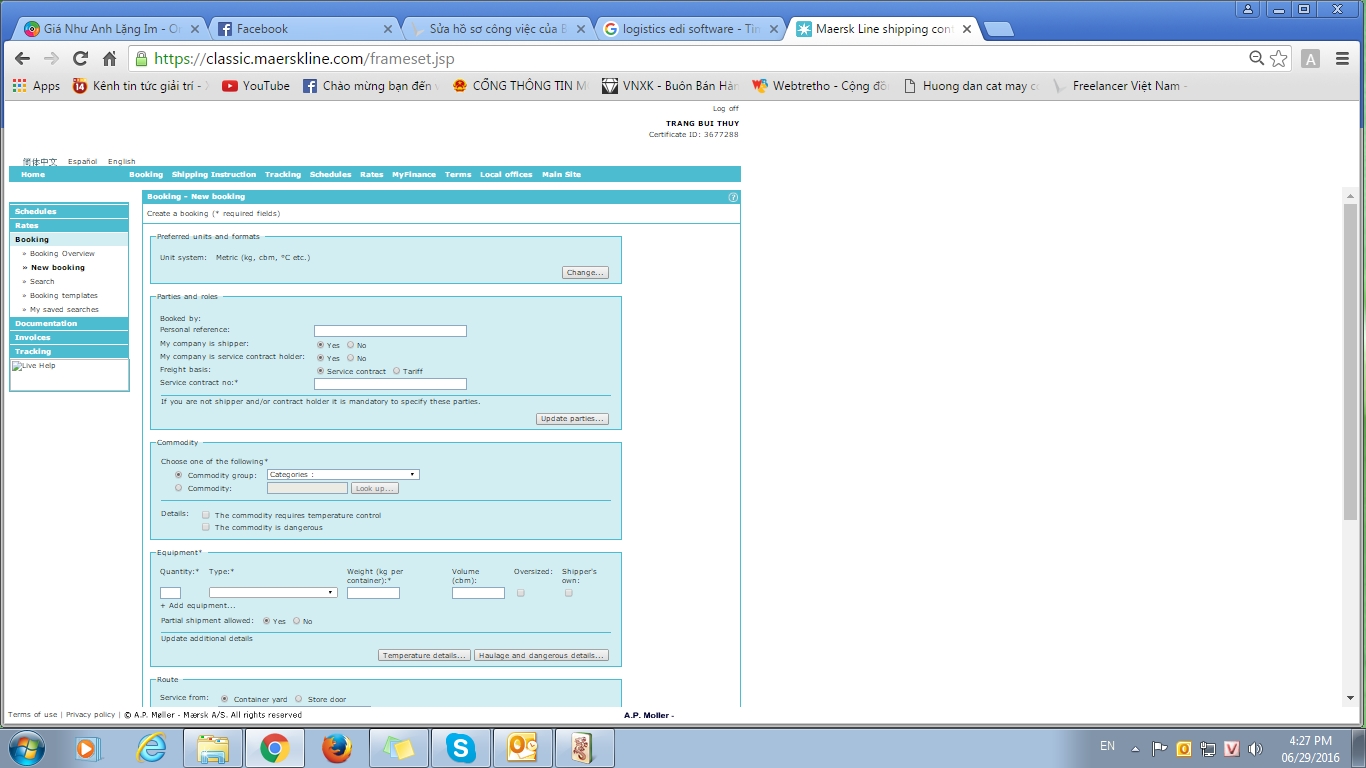This screenshot has width=1366, height=768.
Task: Bookmark this page with the star icon
Action: point(1278,58)
